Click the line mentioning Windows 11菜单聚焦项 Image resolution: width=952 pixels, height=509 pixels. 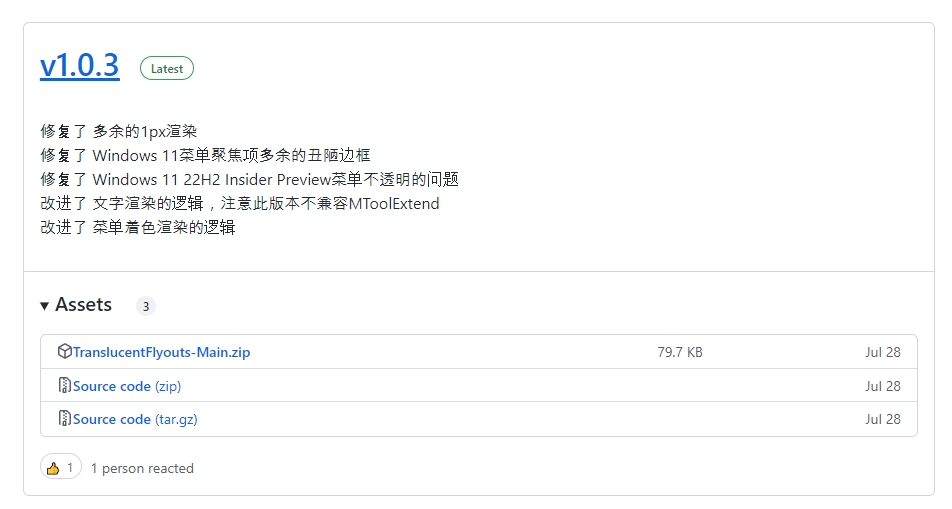point(205,155)
